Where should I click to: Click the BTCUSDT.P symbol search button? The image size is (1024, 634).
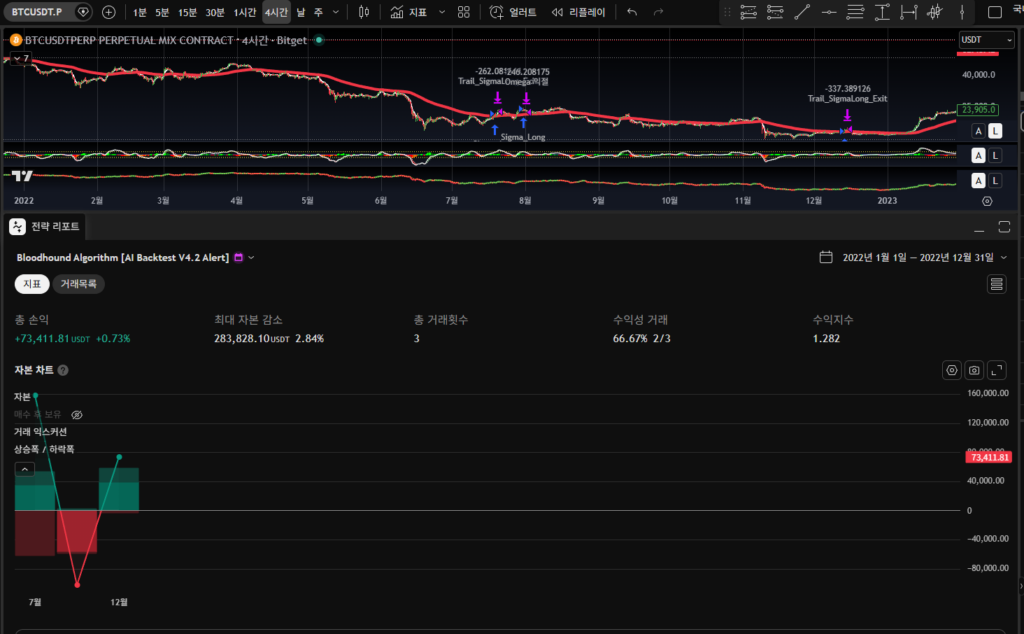coord(39,12)
